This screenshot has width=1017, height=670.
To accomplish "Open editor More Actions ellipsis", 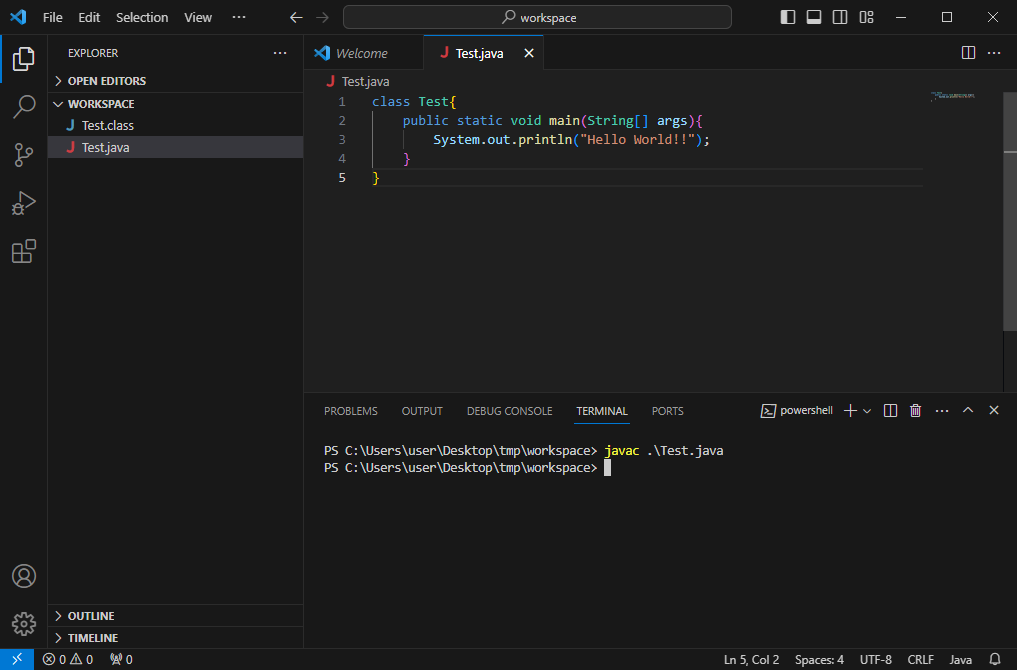I will pyautogui.click(x=994, y=53).
